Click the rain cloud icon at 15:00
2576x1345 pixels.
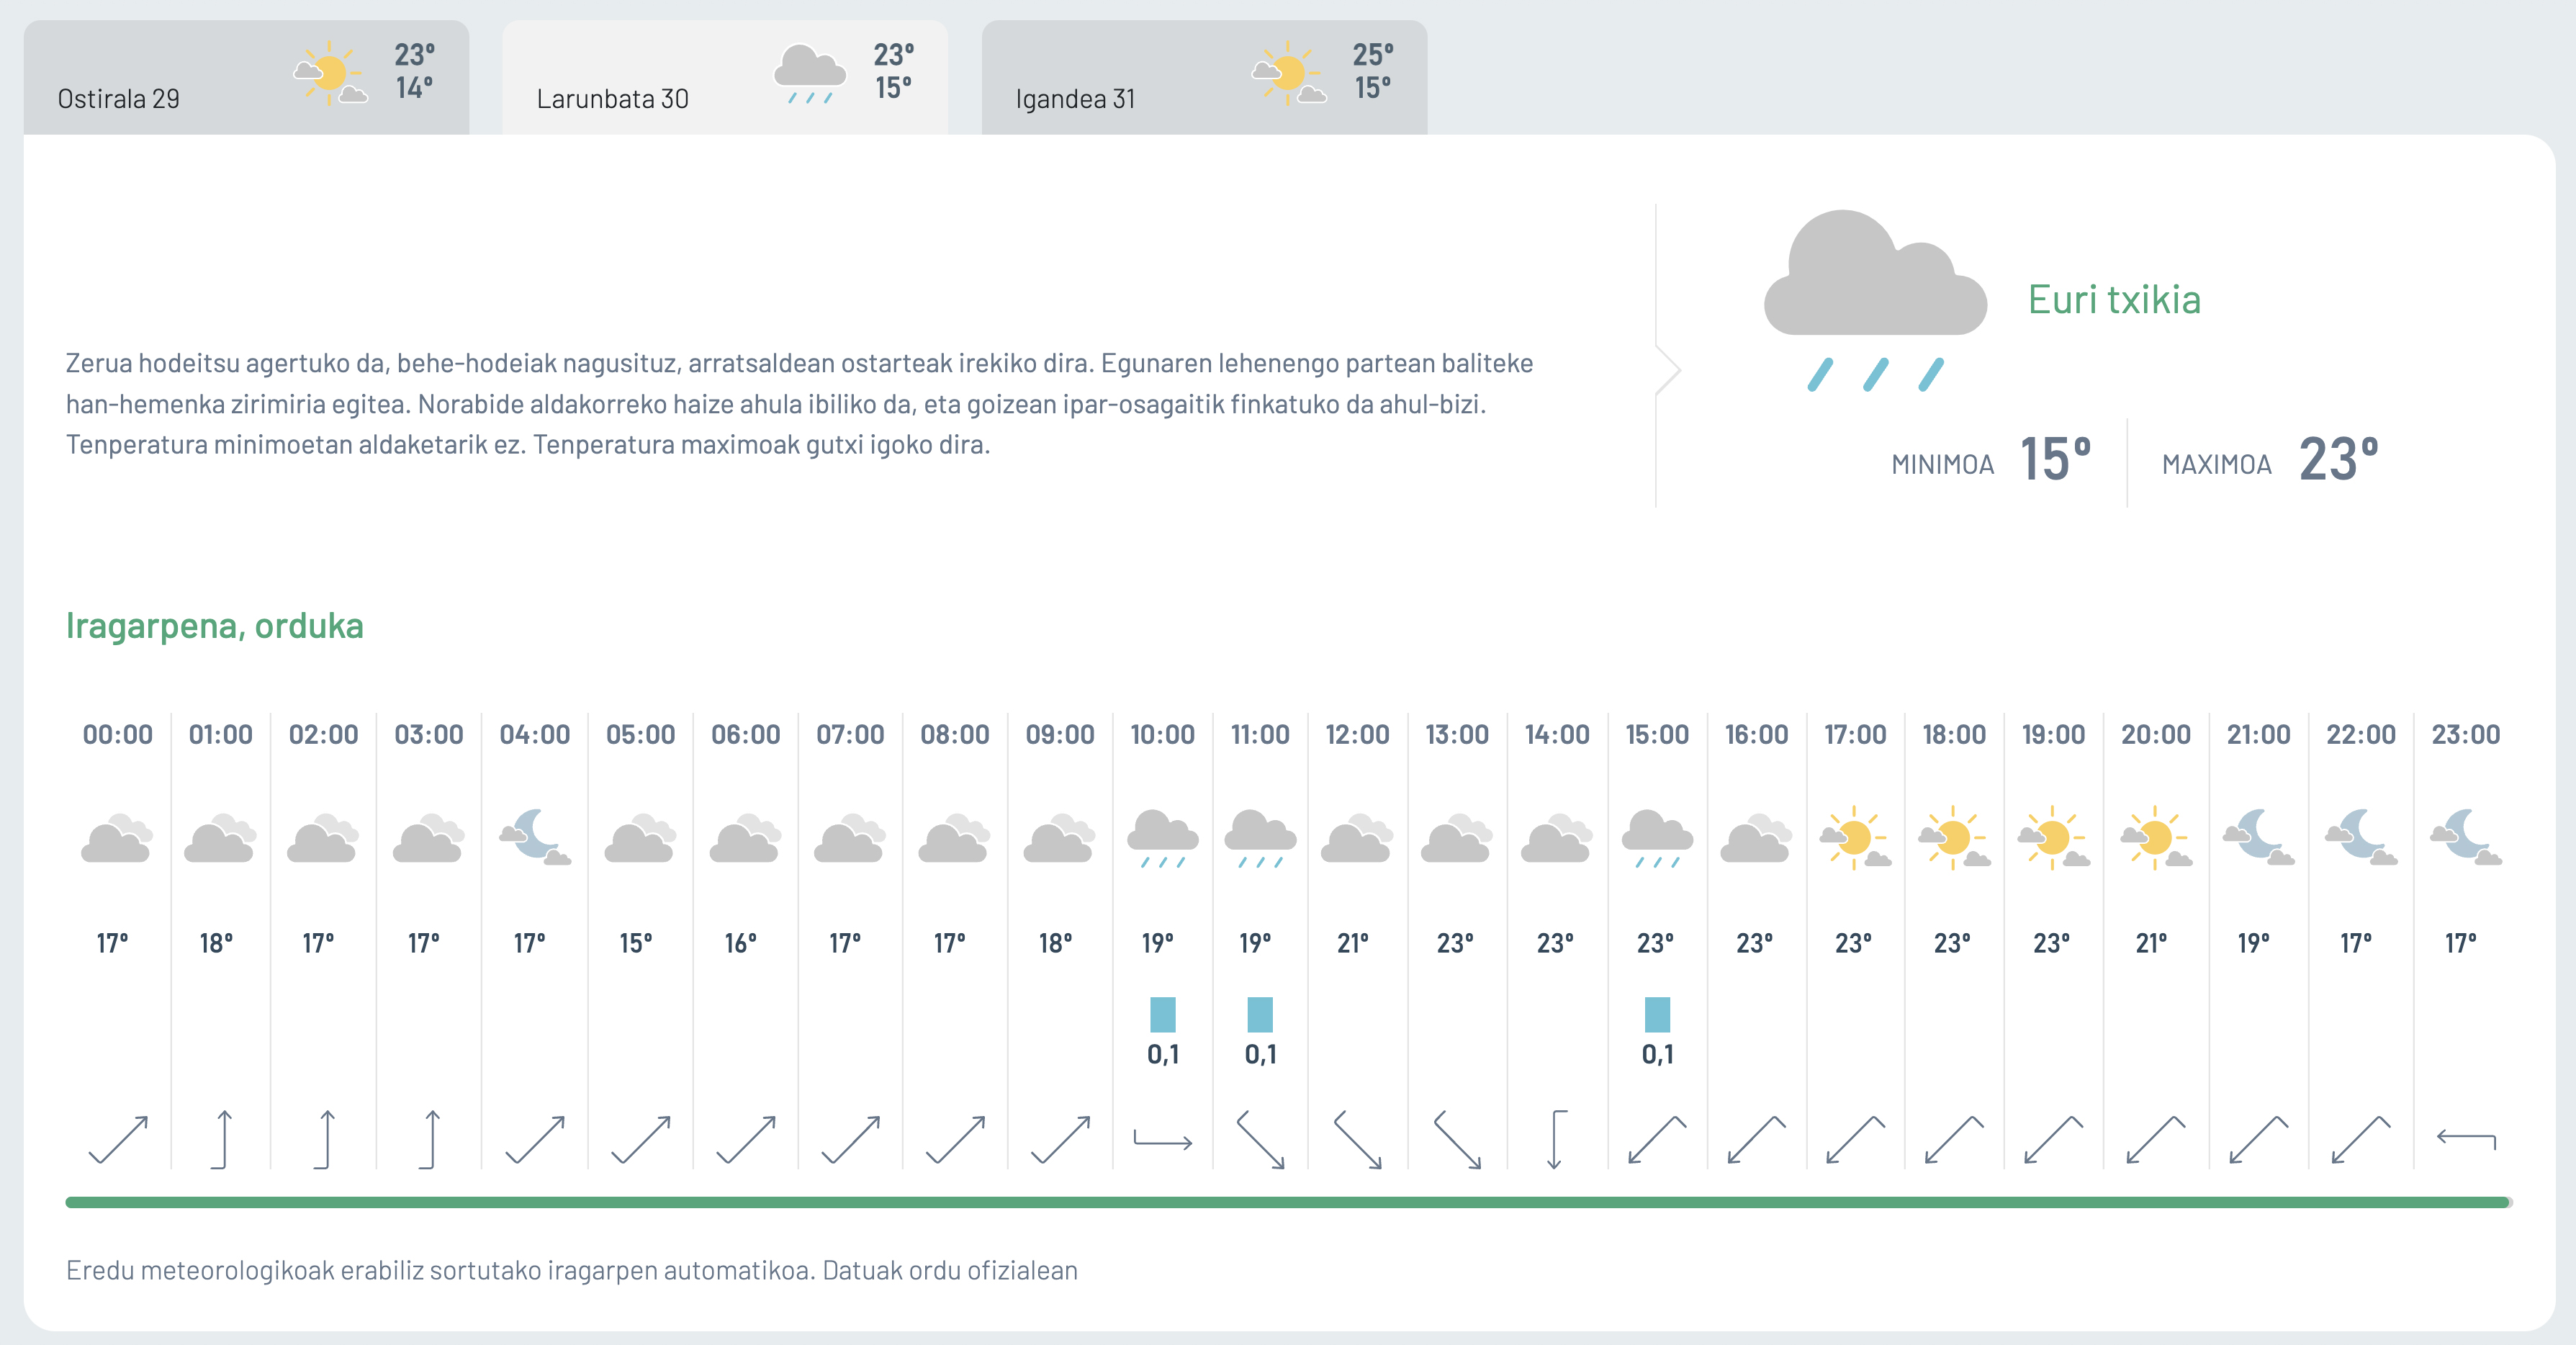pos(1658,838)
